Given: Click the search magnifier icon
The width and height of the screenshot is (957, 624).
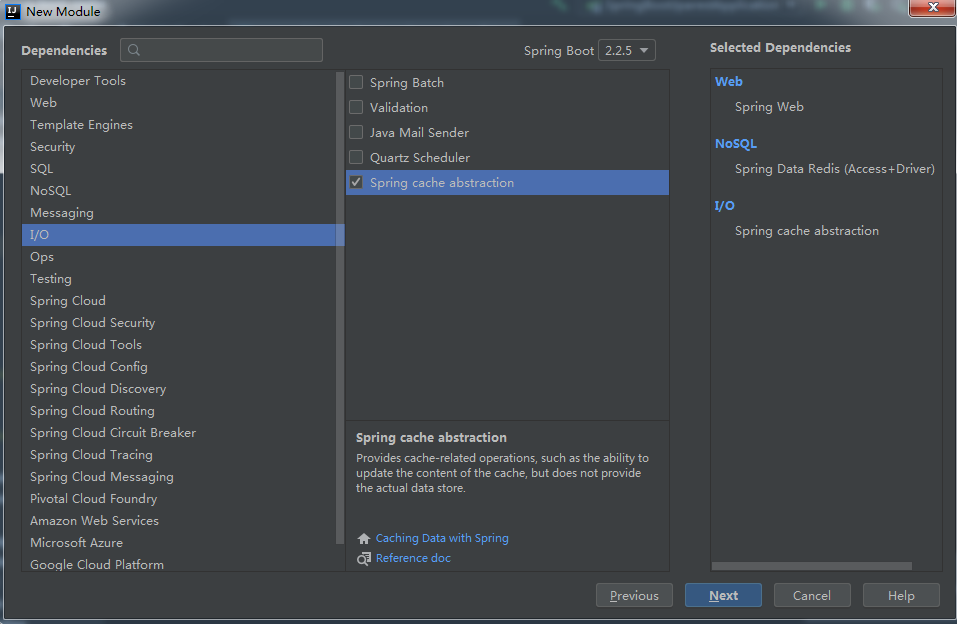Looking at the screenshot, I should tap(134, 50).
